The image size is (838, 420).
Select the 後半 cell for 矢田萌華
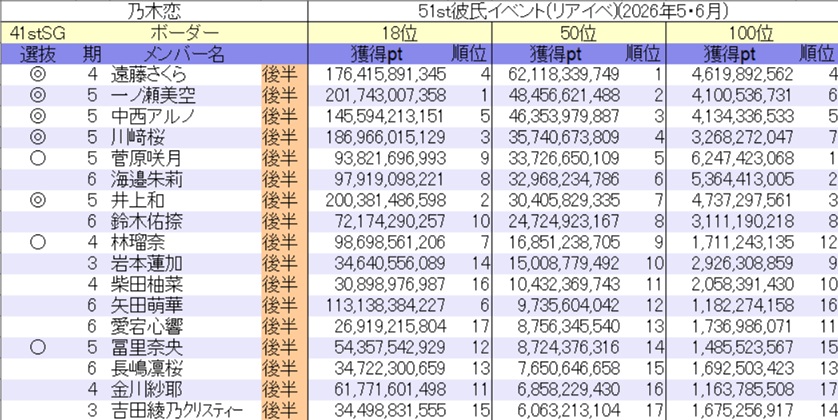(x=284, y=305)
